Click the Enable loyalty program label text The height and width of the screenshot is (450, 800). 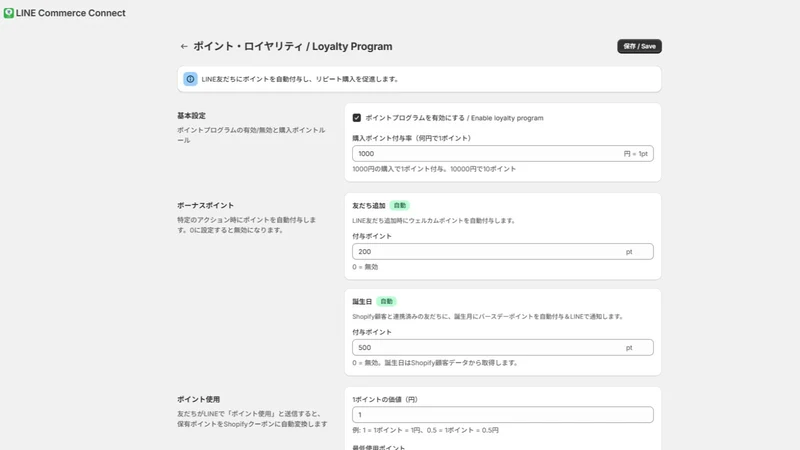click(454, 118)
